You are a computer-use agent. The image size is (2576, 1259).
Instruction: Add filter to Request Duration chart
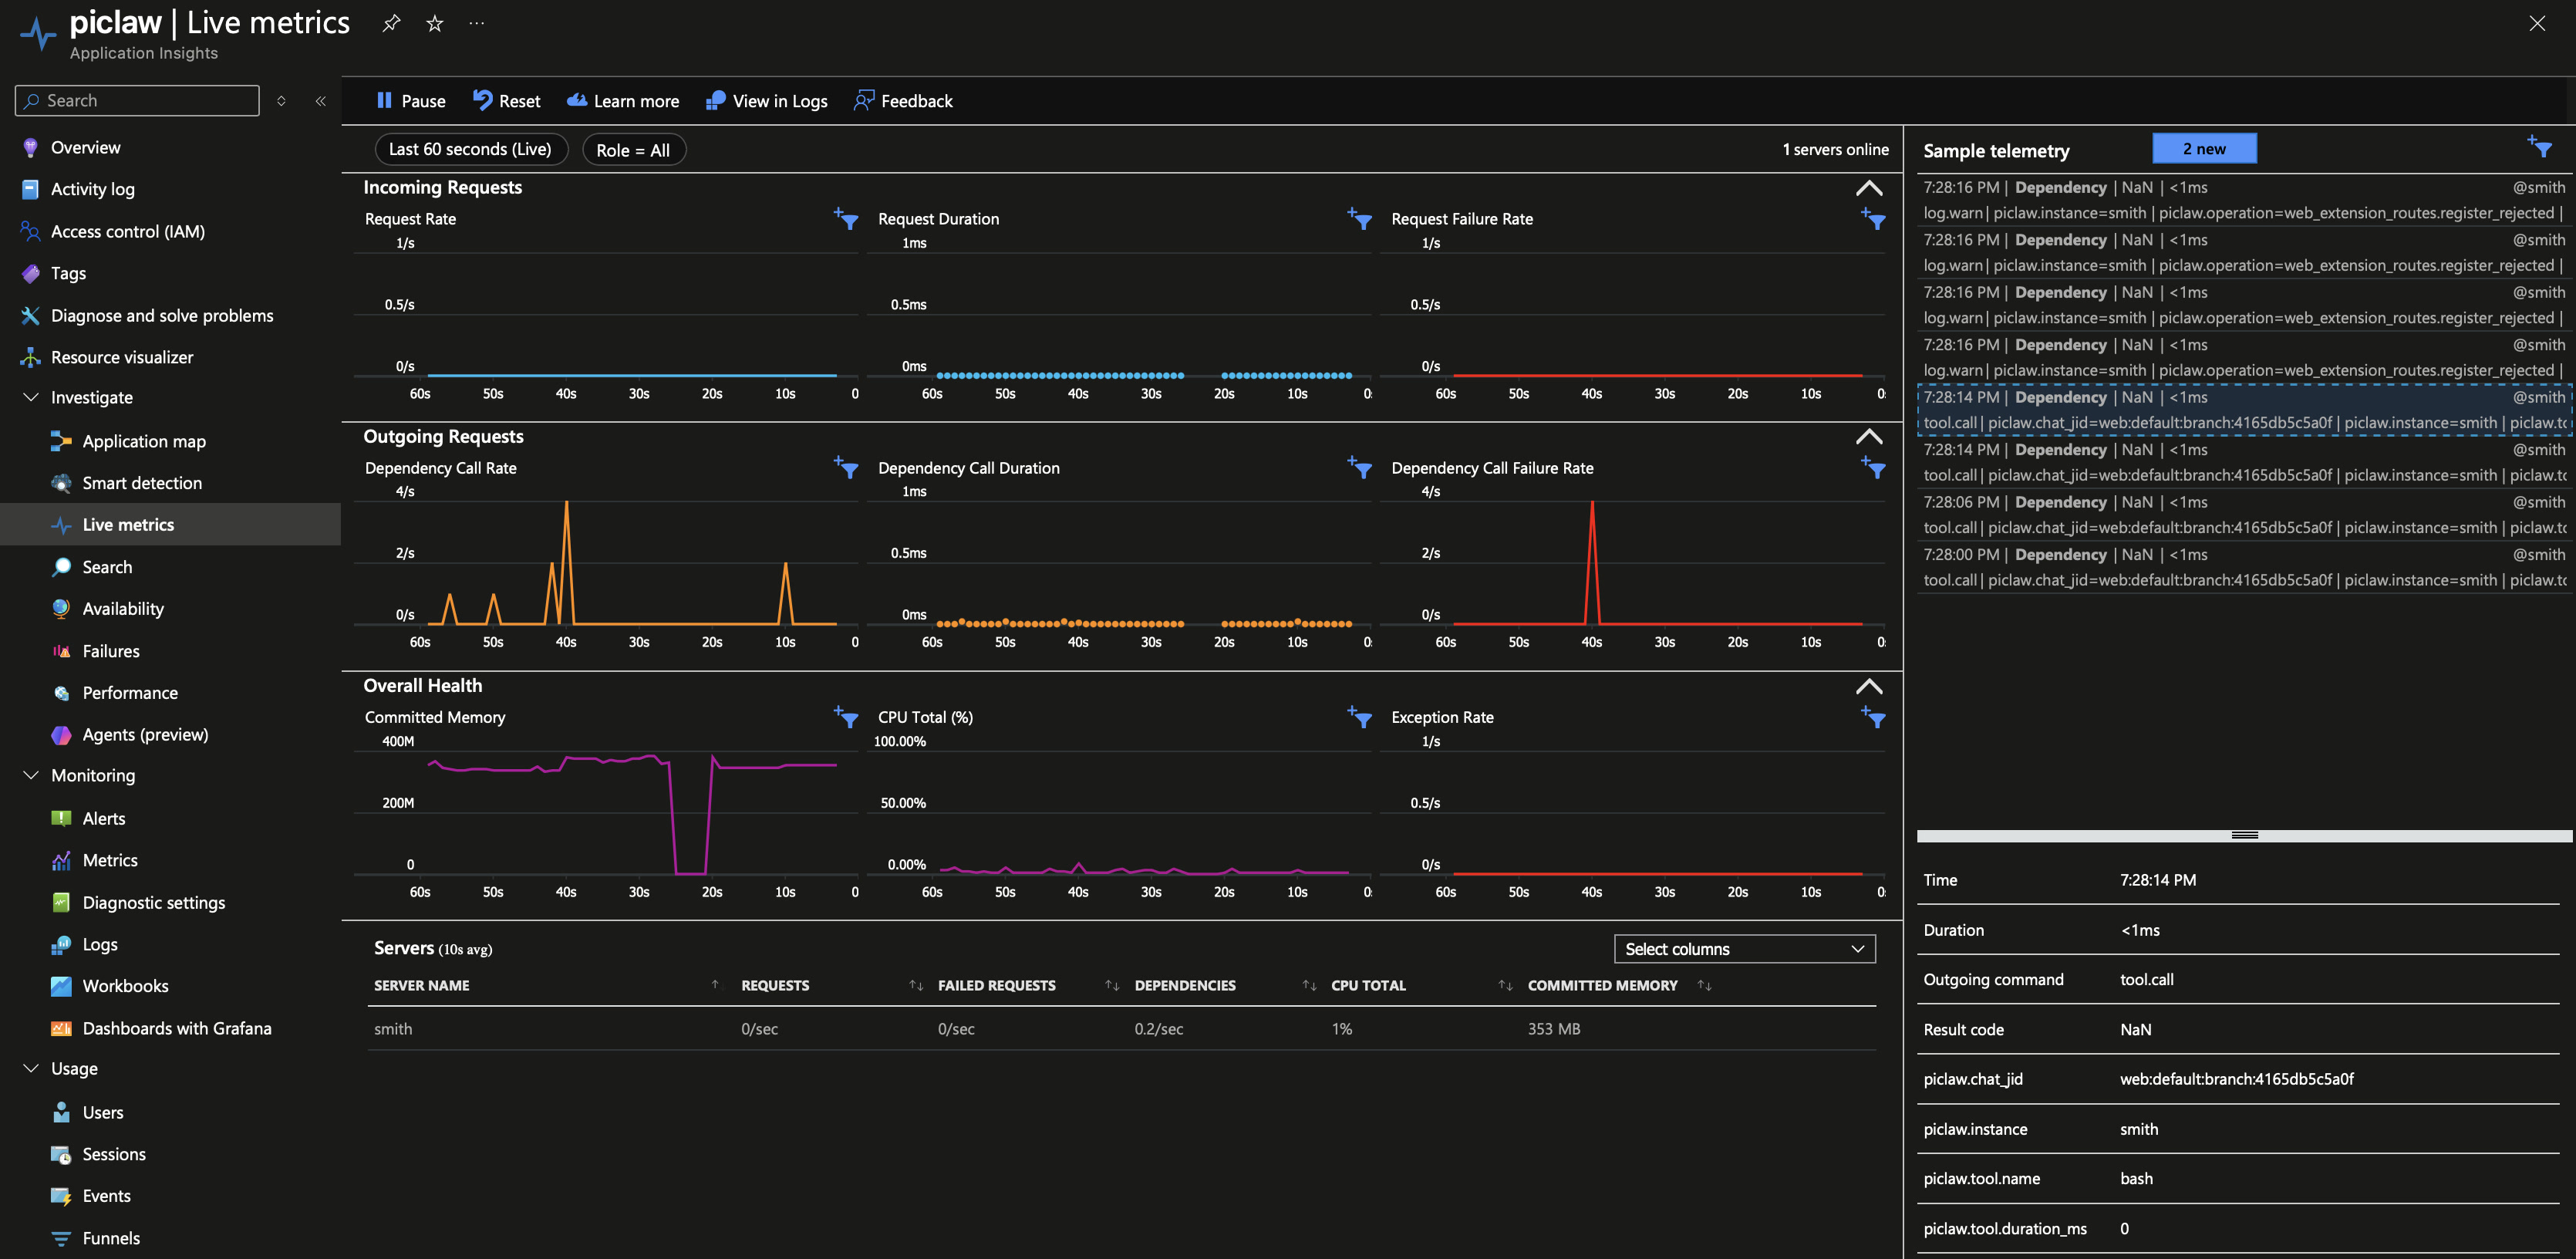pos(1359,218)
